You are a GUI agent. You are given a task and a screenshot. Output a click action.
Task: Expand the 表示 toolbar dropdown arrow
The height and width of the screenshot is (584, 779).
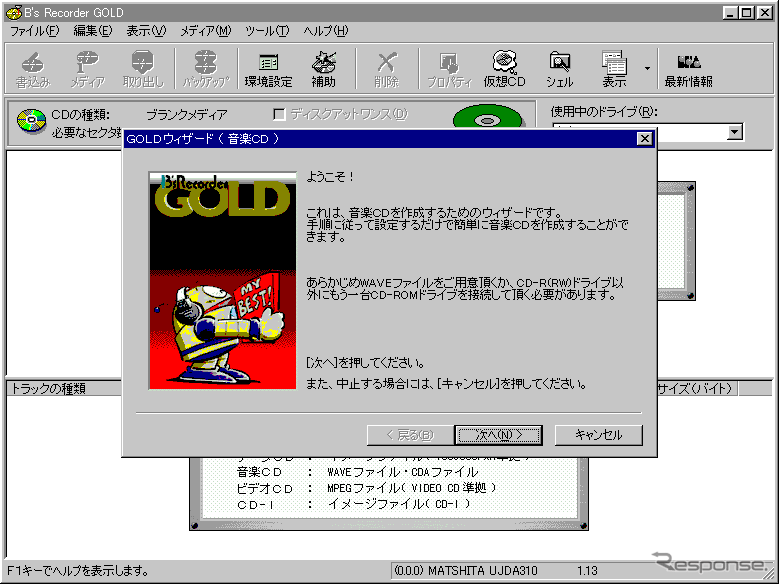coord(647,69)
